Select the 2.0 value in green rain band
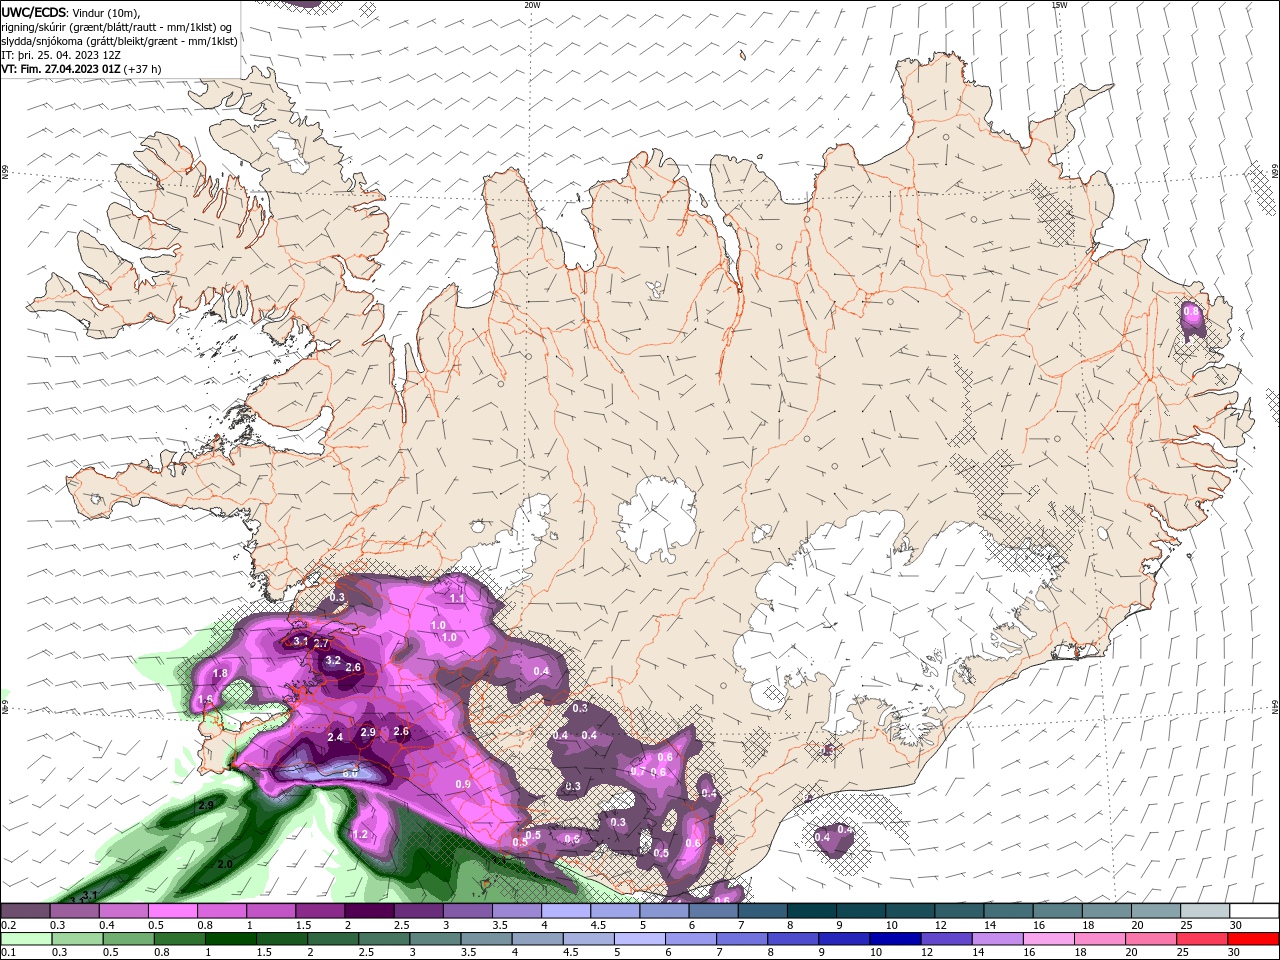The width and height of the screenshot is (1280, 960). 225,863
